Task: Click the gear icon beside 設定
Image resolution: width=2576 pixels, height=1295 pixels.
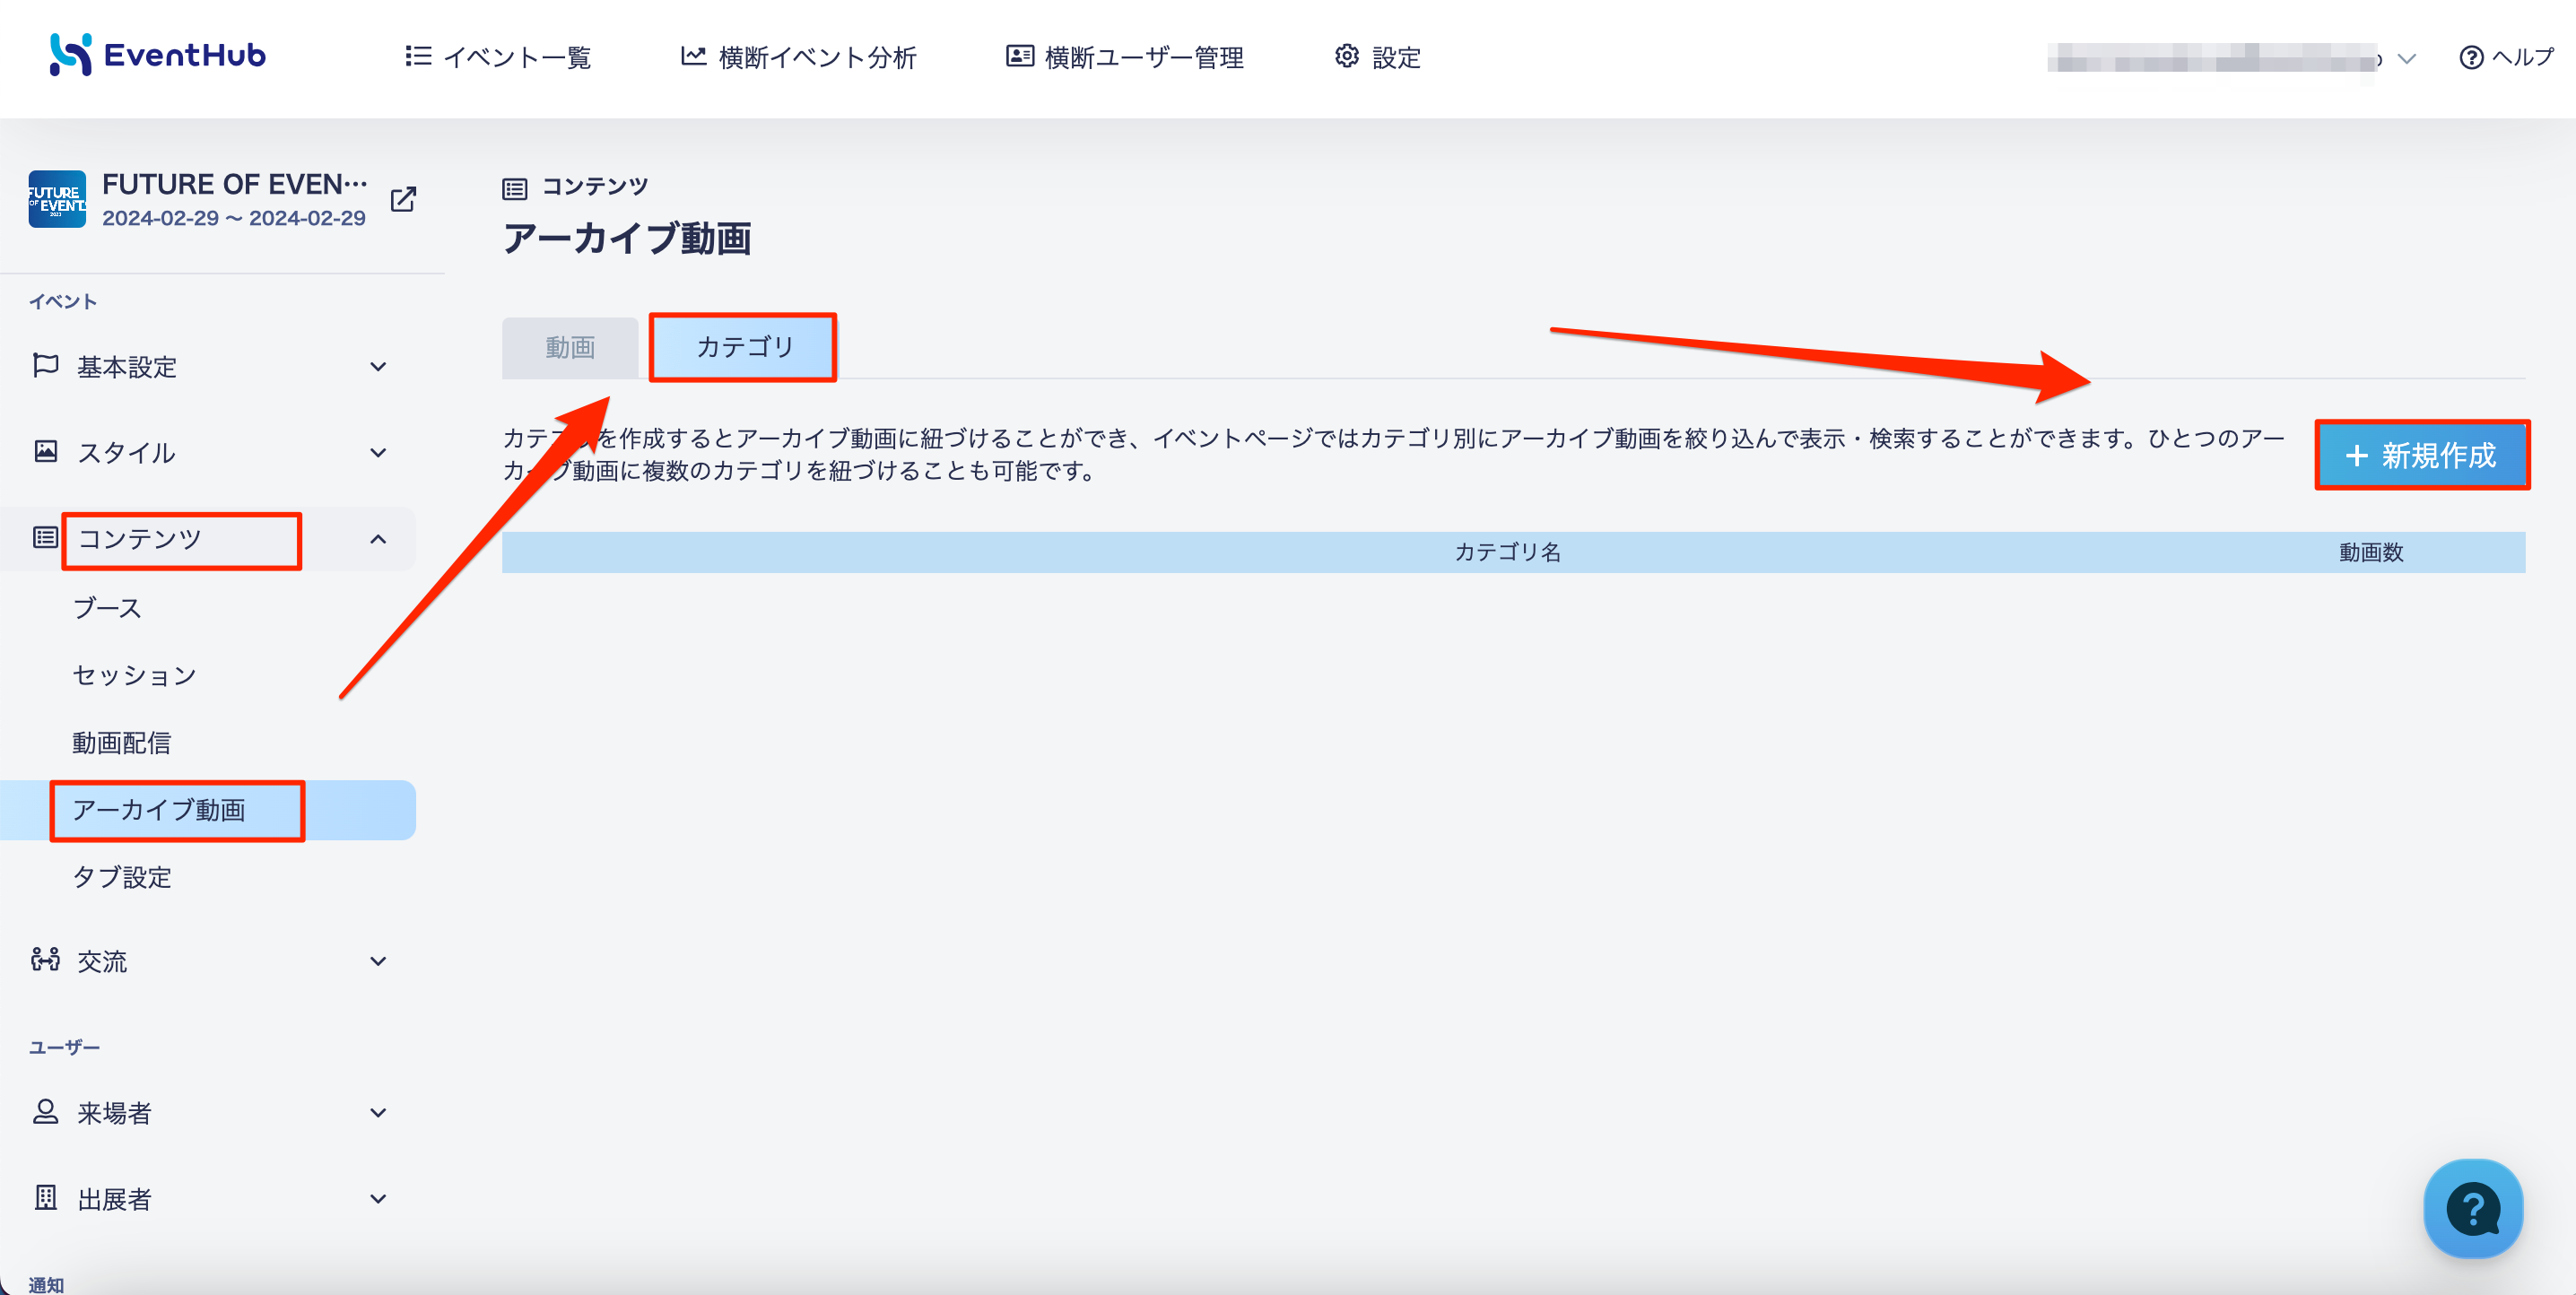Action: (1346, 56)
